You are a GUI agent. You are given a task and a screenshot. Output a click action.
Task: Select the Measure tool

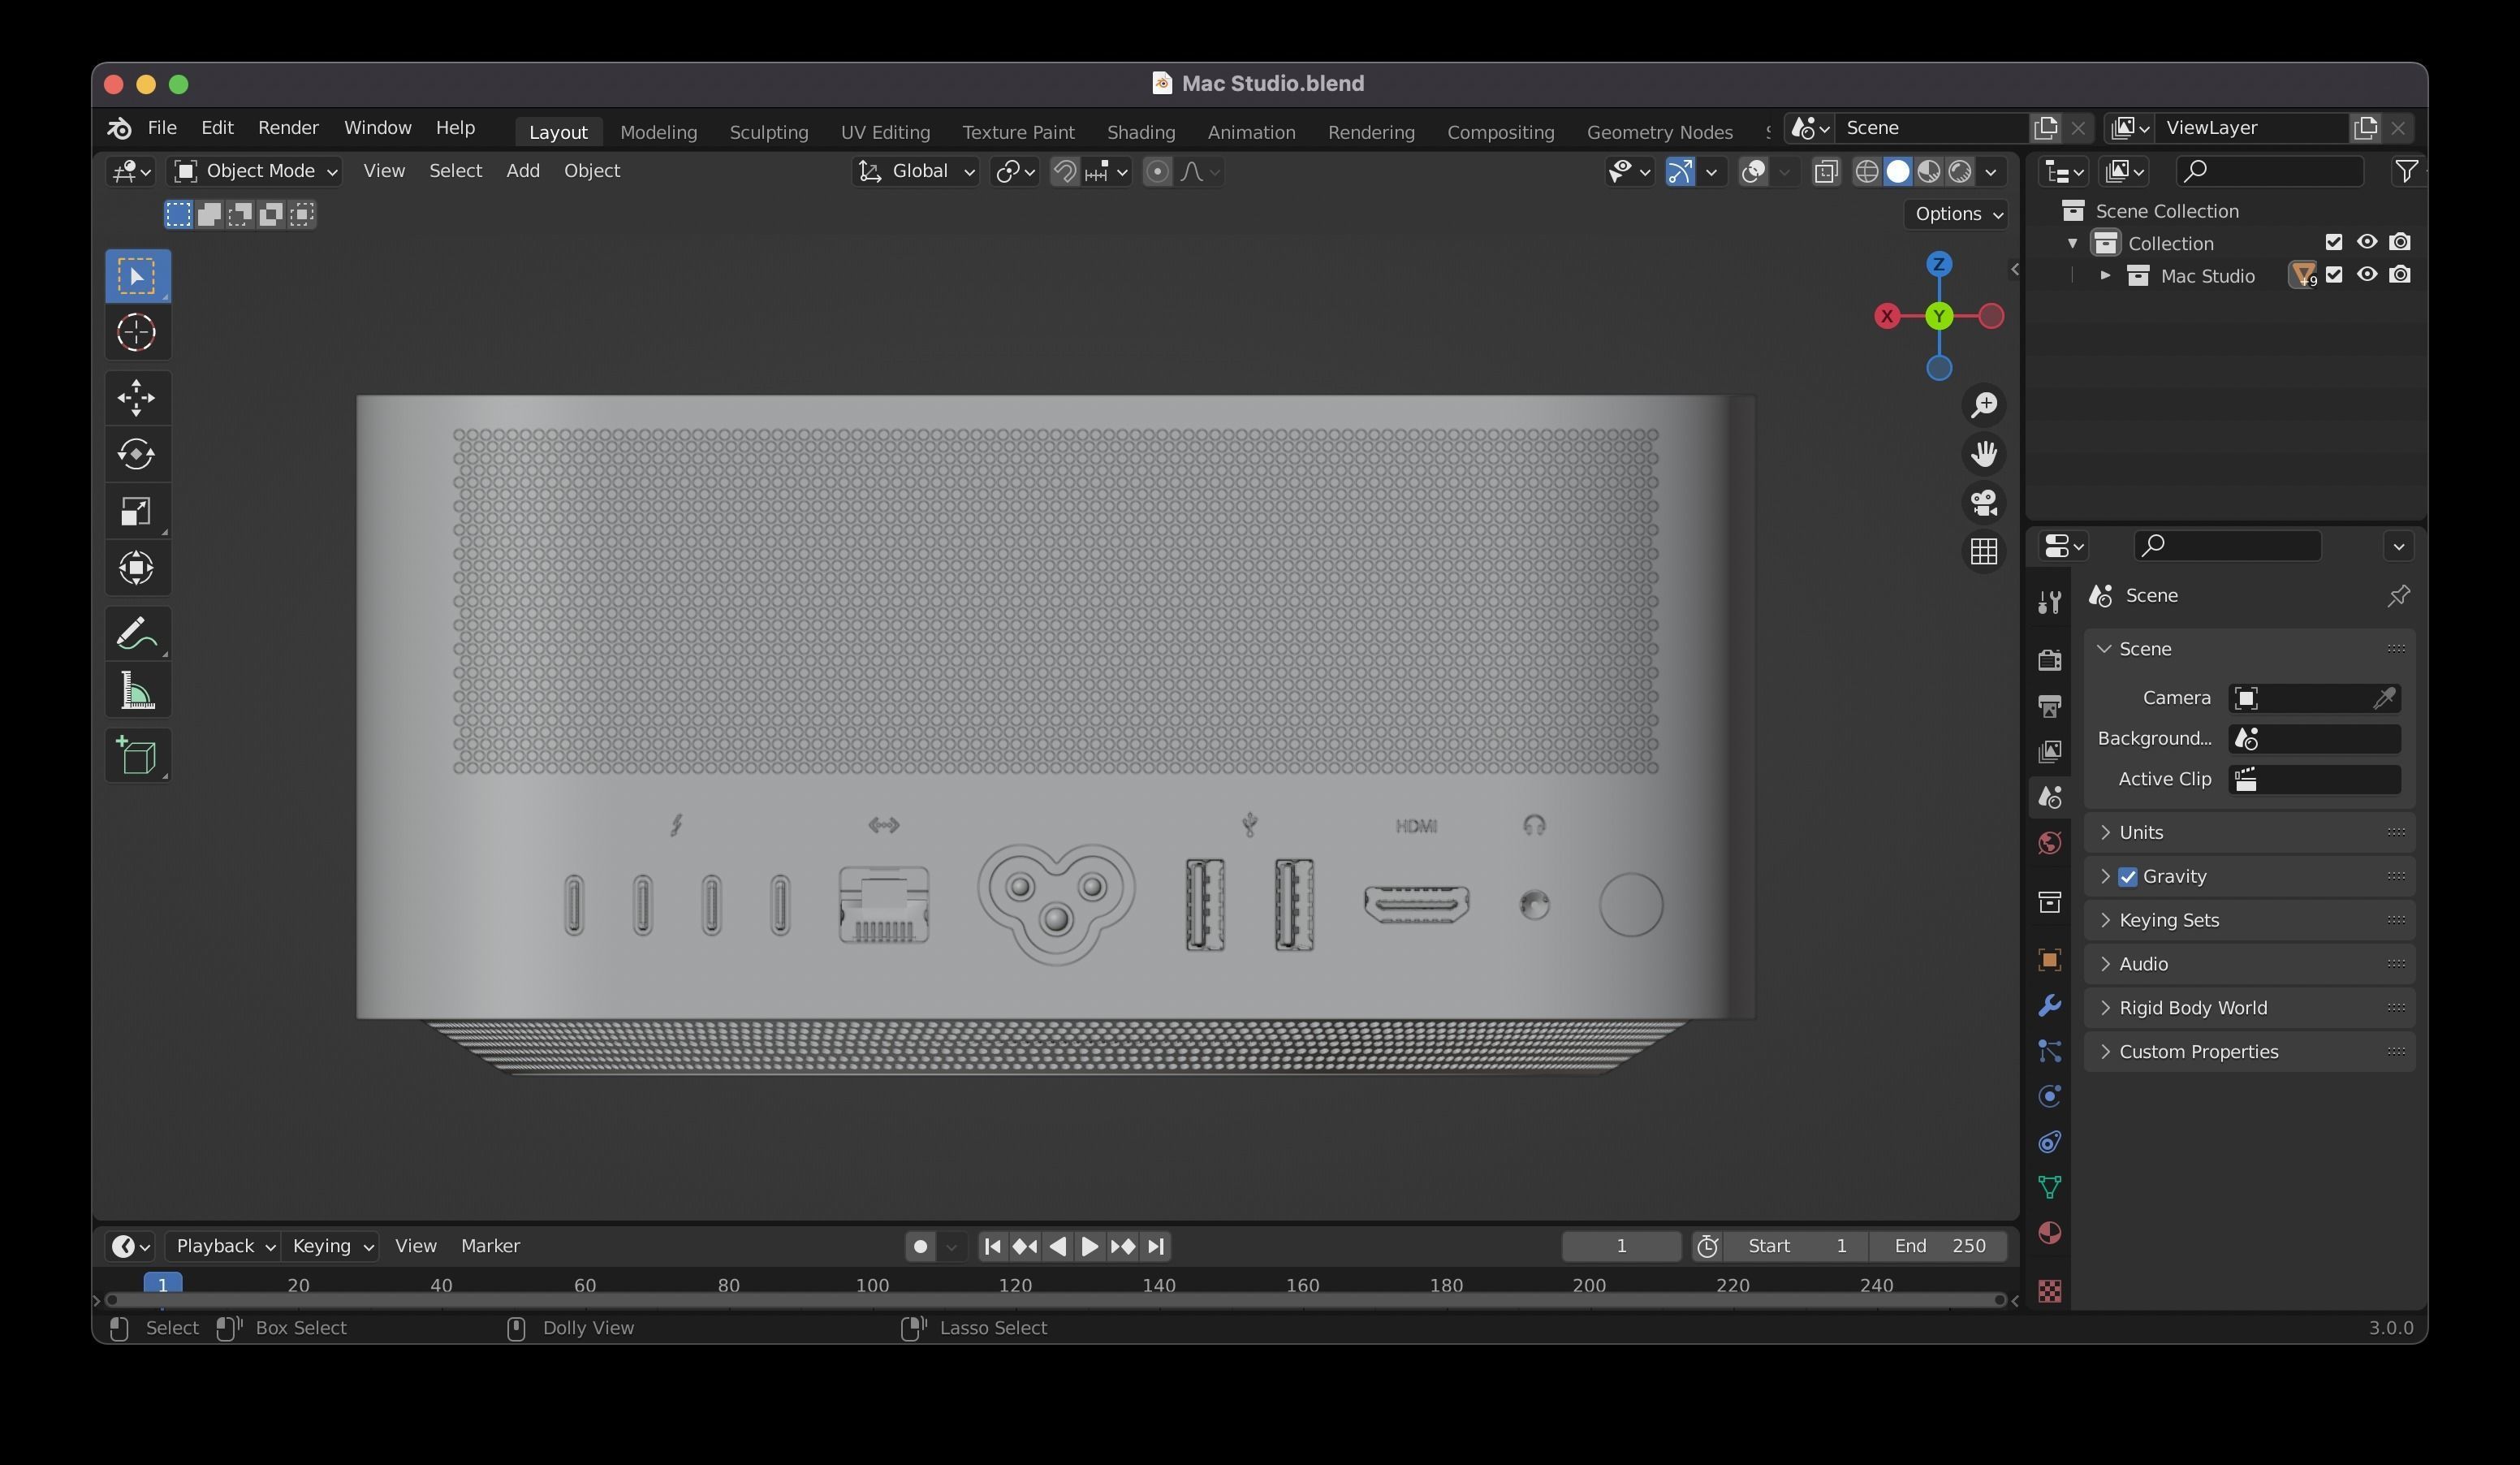[138, 691]
